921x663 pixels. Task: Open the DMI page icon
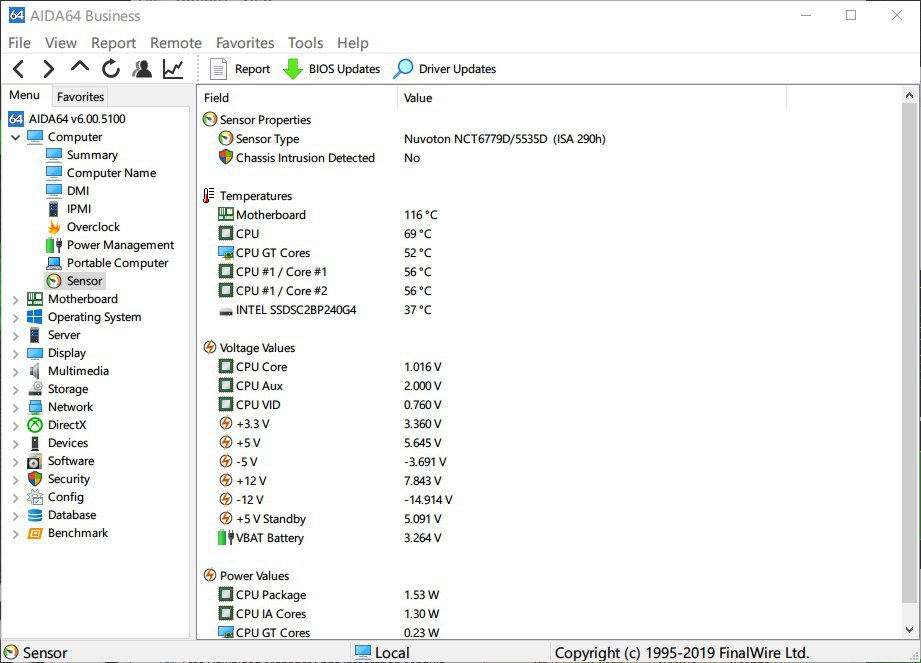[x=54, y=191]
